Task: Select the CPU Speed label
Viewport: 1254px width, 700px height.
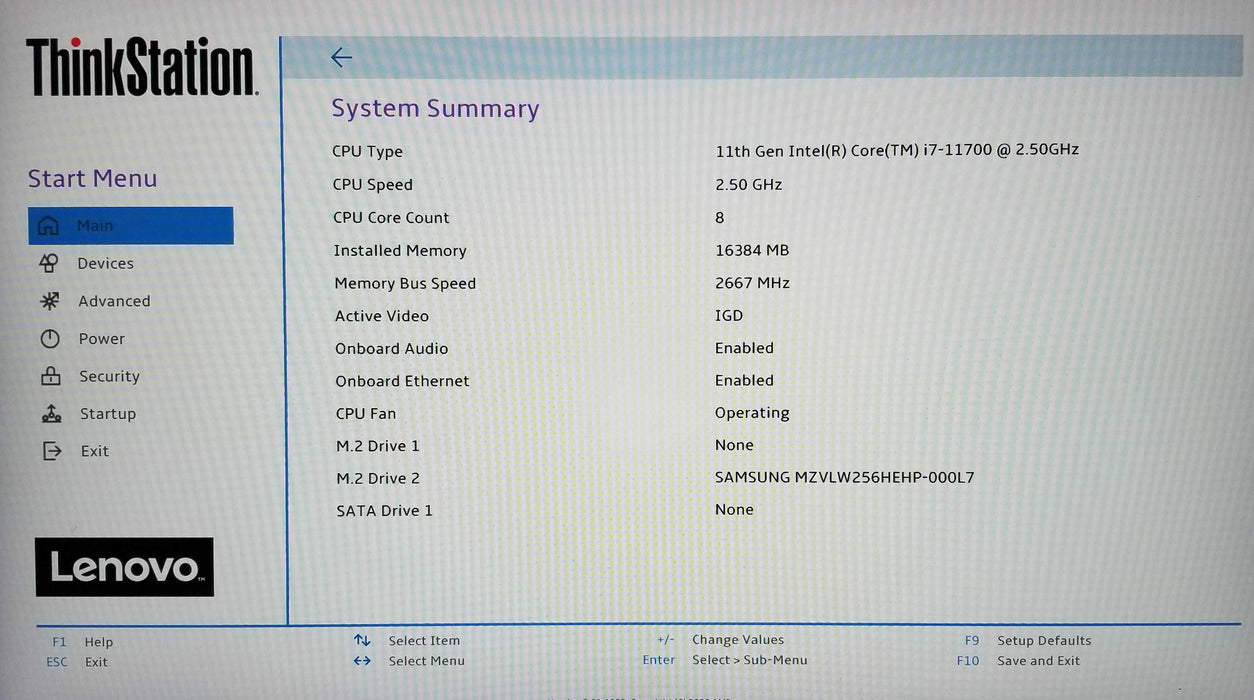Action: pyautogui.click(x=373, y=185)
